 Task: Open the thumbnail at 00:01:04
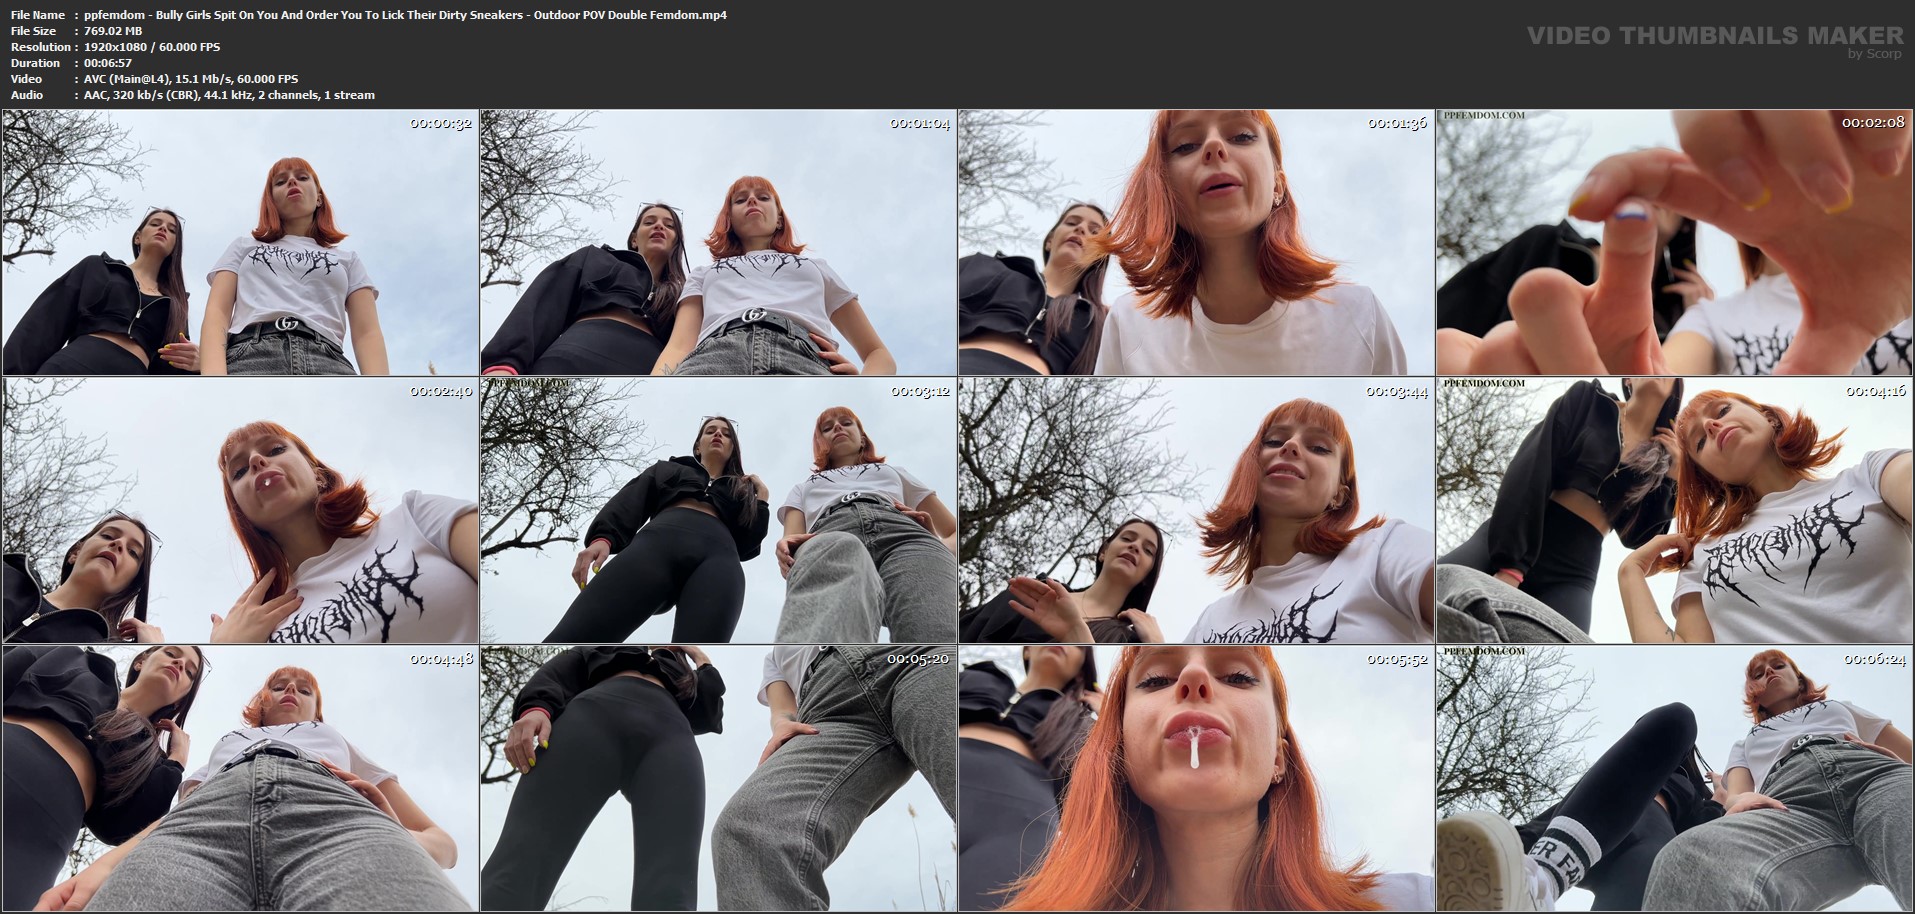[718, 242]
